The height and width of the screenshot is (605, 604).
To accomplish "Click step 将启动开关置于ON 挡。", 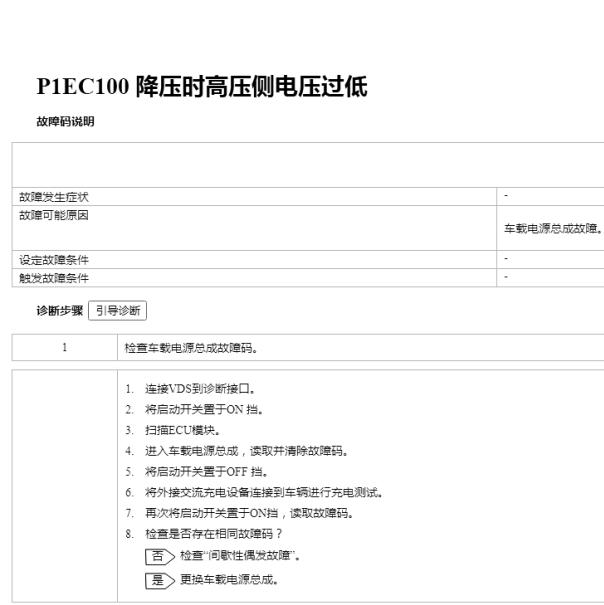I will [204, 409].
